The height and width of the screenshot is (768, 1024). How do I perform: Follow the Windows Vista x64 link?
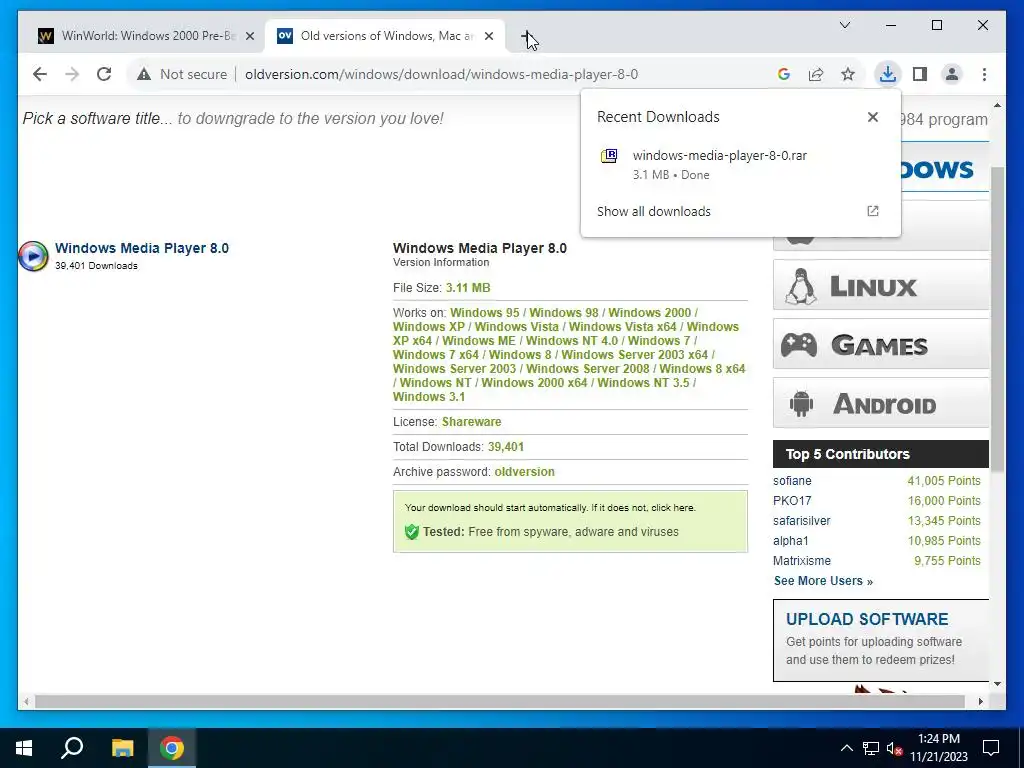tap(622, 327)
